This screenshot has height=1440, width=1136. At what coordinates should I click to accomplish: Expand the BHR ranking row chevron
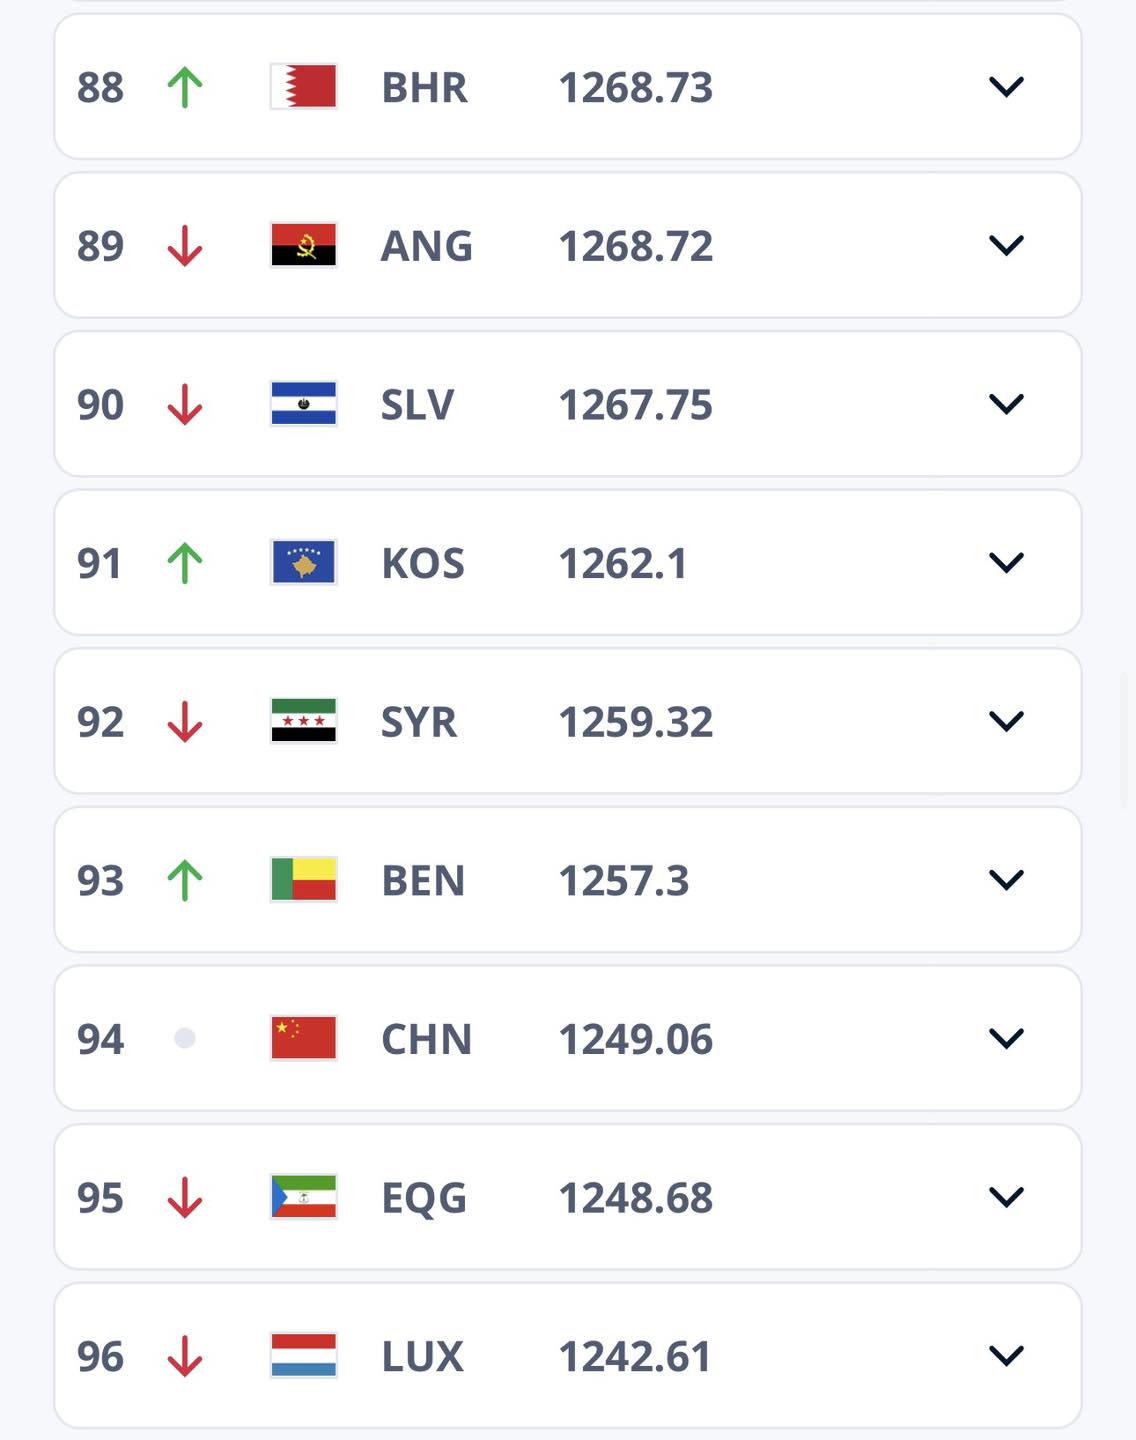pyautogui.click(x=1006, y=87)
